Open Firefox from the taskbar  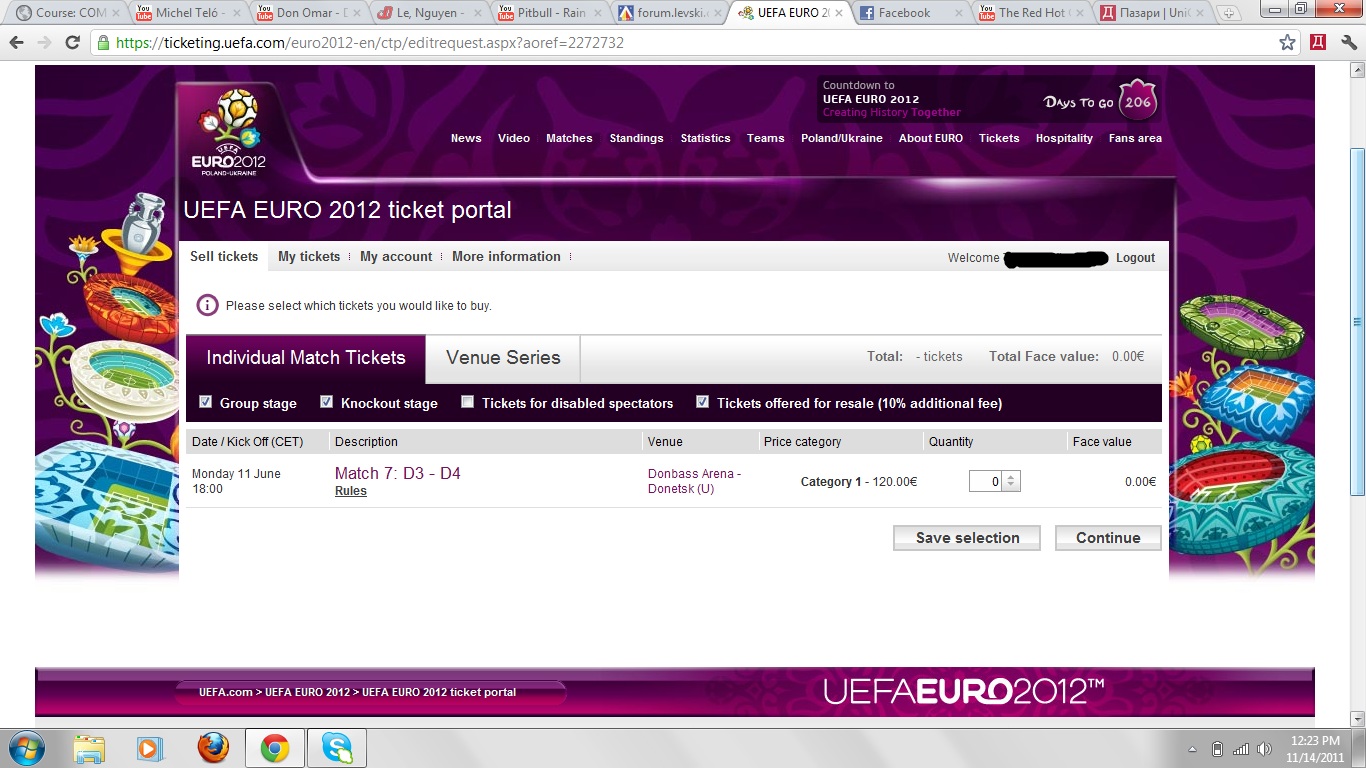click(212, 748)
